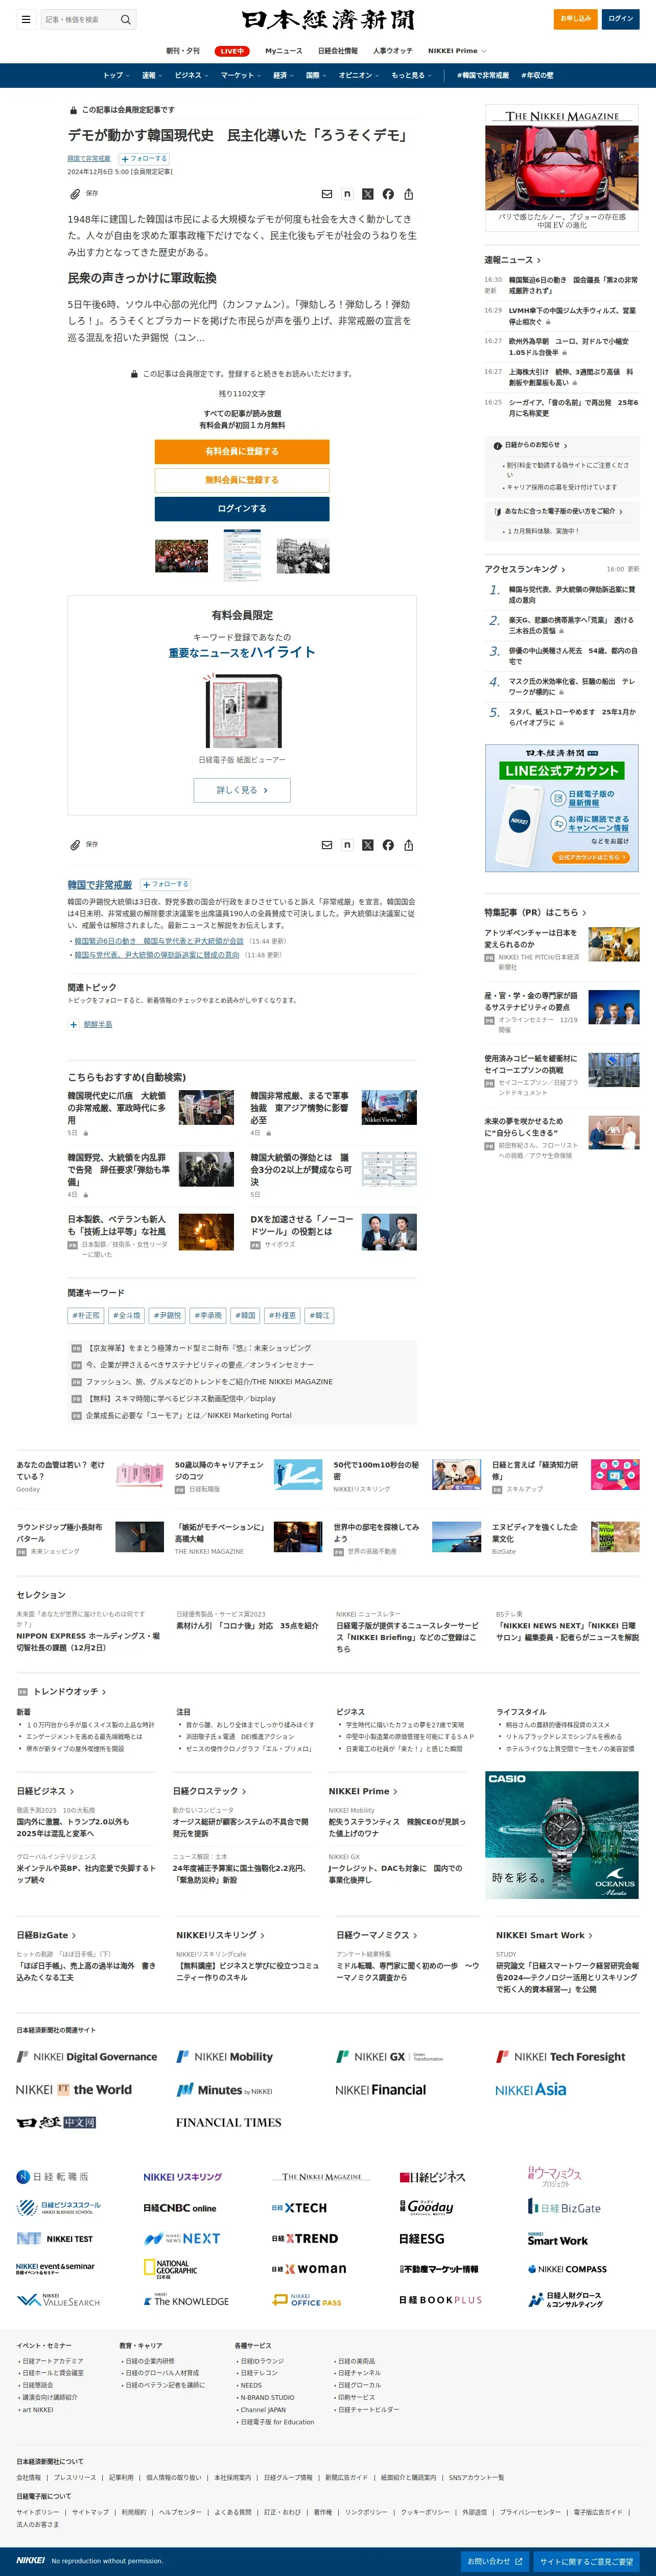Image resolution: width=656 pixels, height=2576 pixels.
Task: Open the hamburger menu in the header
Action: click(25, 19)
